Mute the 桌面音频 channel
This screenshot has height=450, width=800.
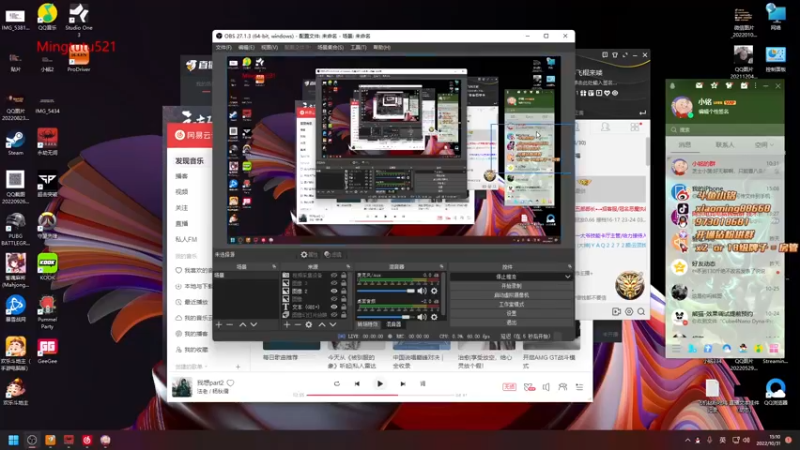(422, 317)
